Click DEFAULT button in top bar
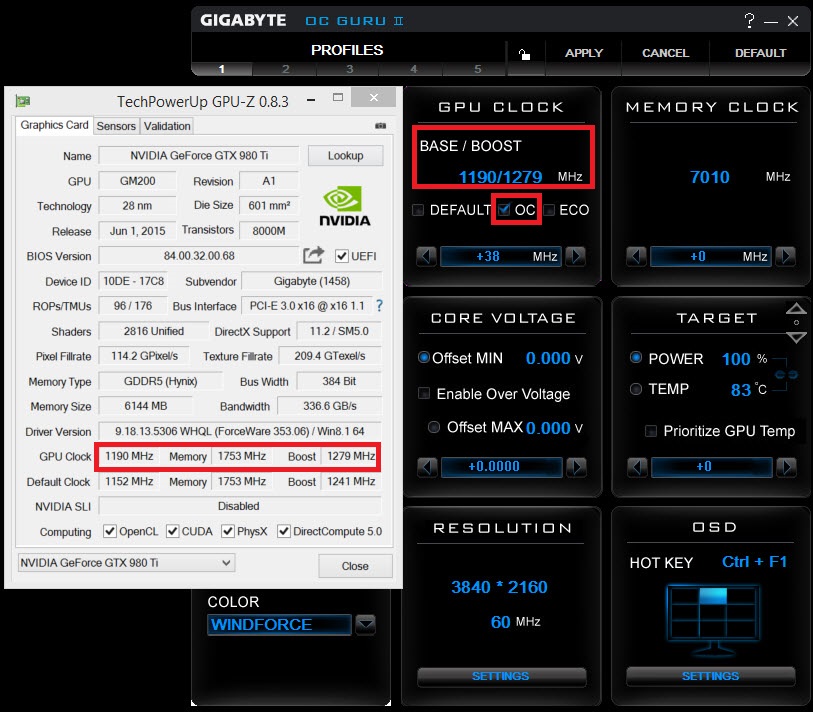 (x=760, y=53)
